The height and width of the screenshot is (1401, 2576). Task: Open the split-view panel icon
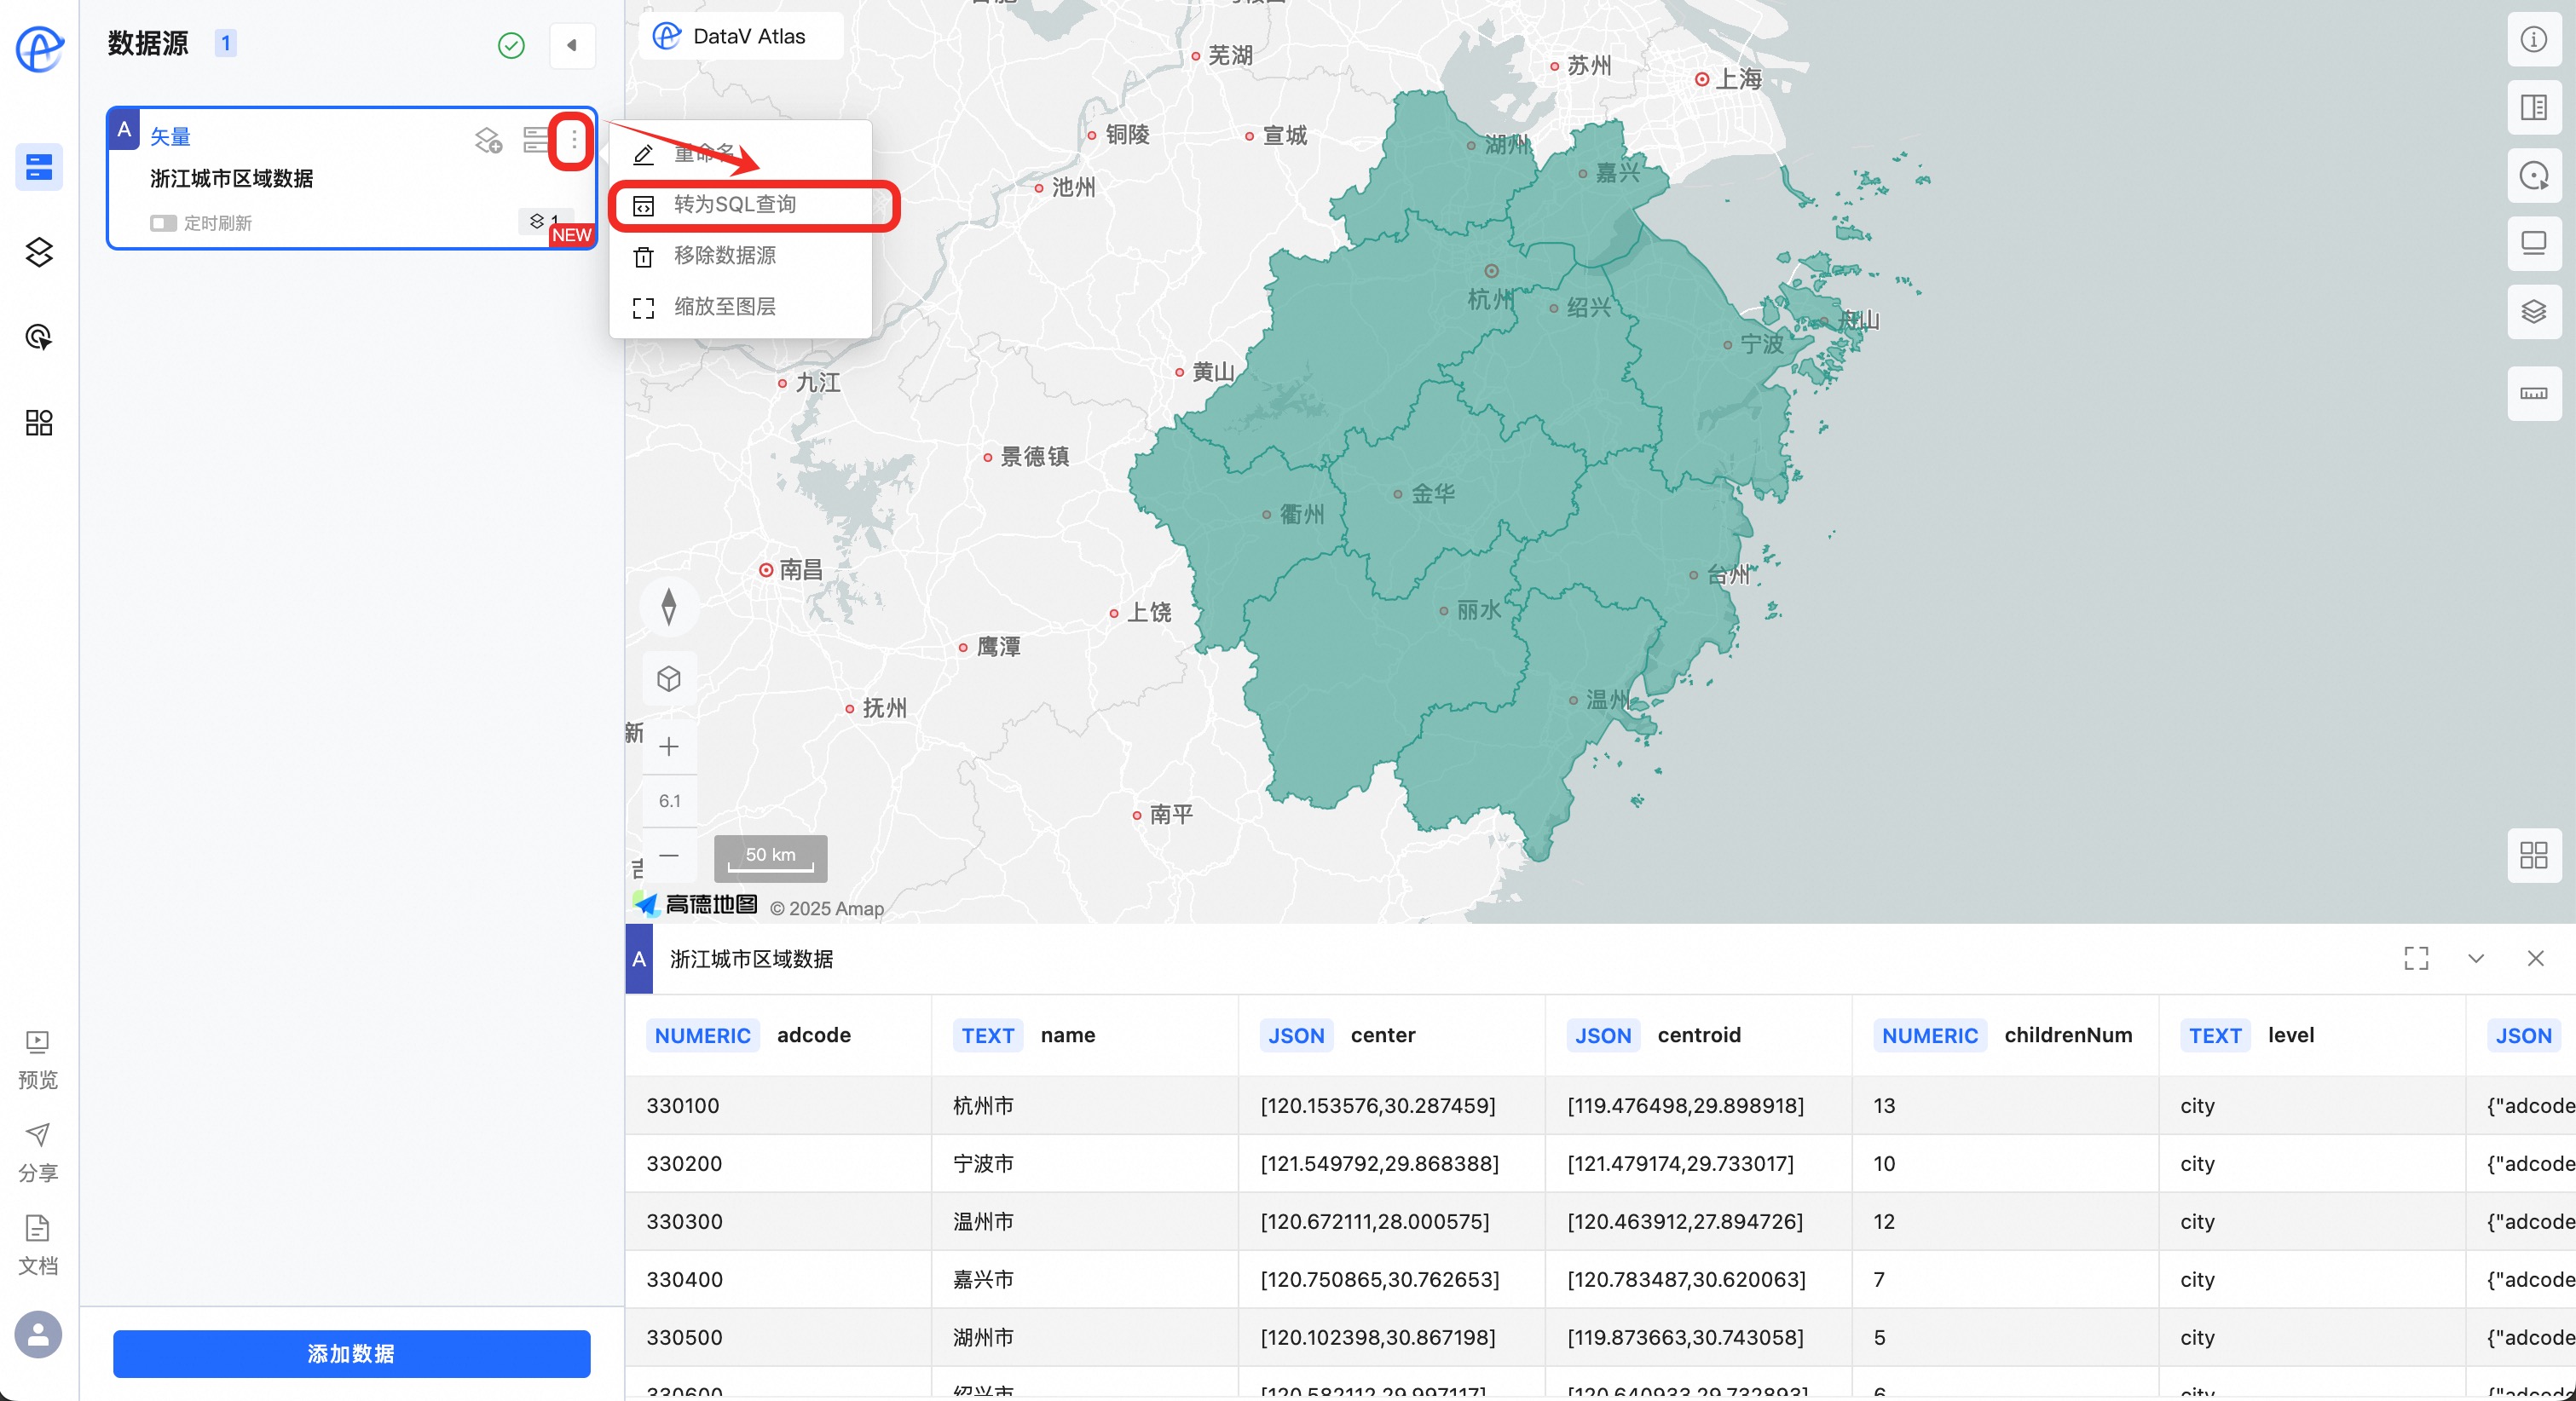(2533, 107)
